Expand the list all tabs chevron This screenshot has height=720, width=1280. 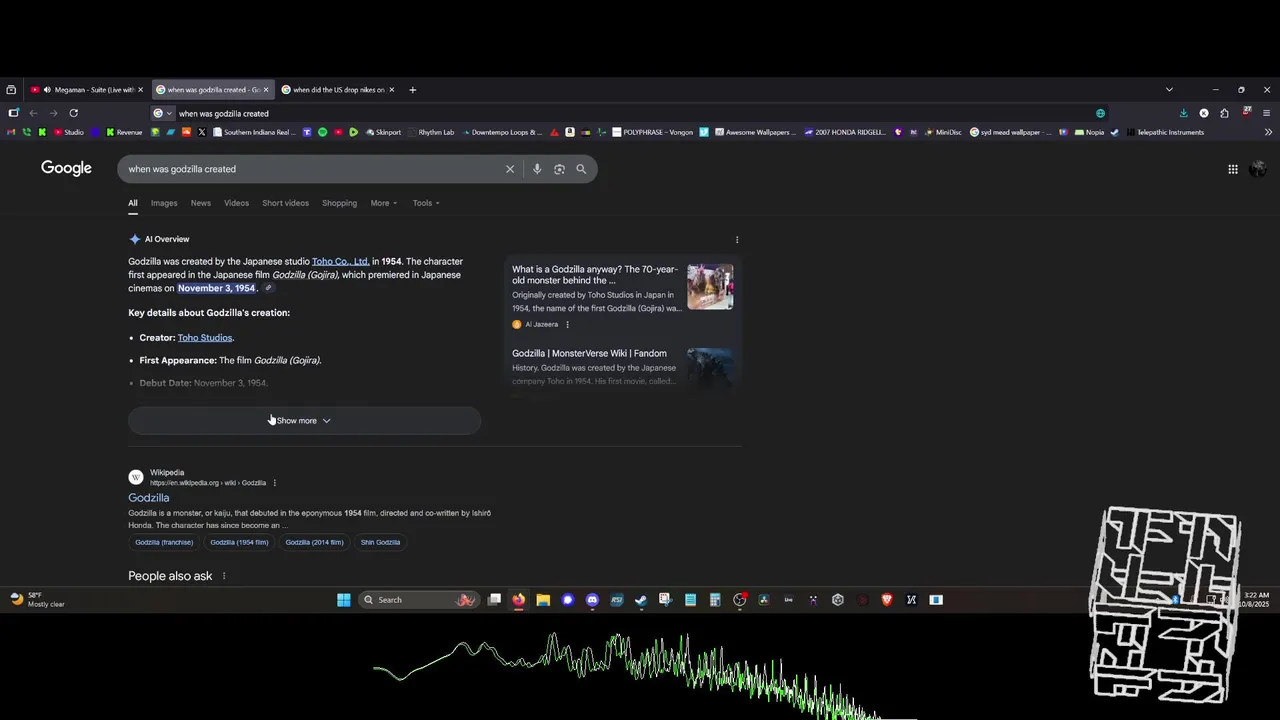click(x=1169, y=90)
